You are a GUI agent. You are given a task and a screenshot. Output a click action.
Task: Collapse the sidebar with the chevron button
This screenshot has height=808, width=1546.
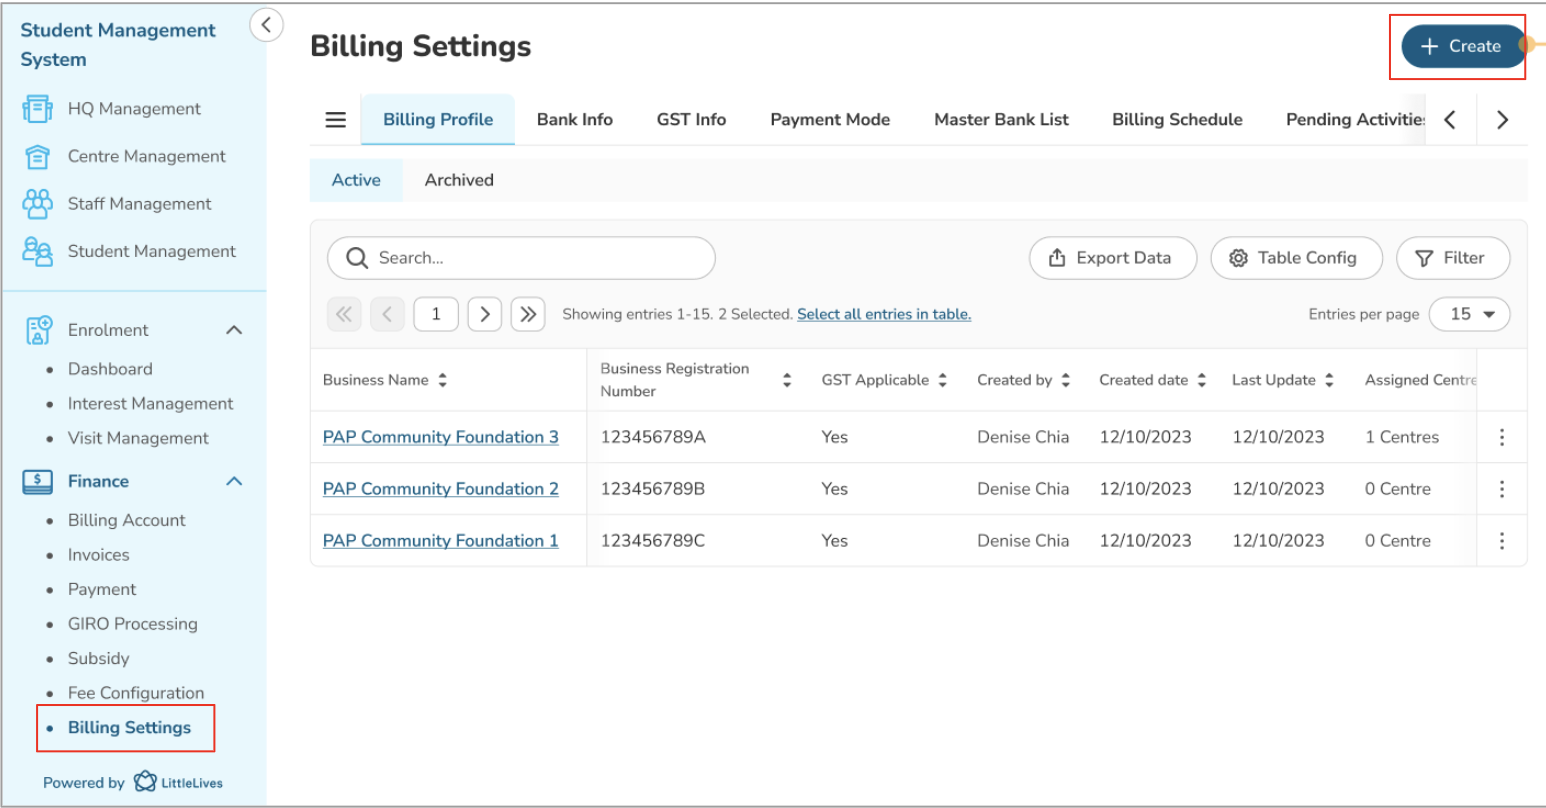[266, 25]
